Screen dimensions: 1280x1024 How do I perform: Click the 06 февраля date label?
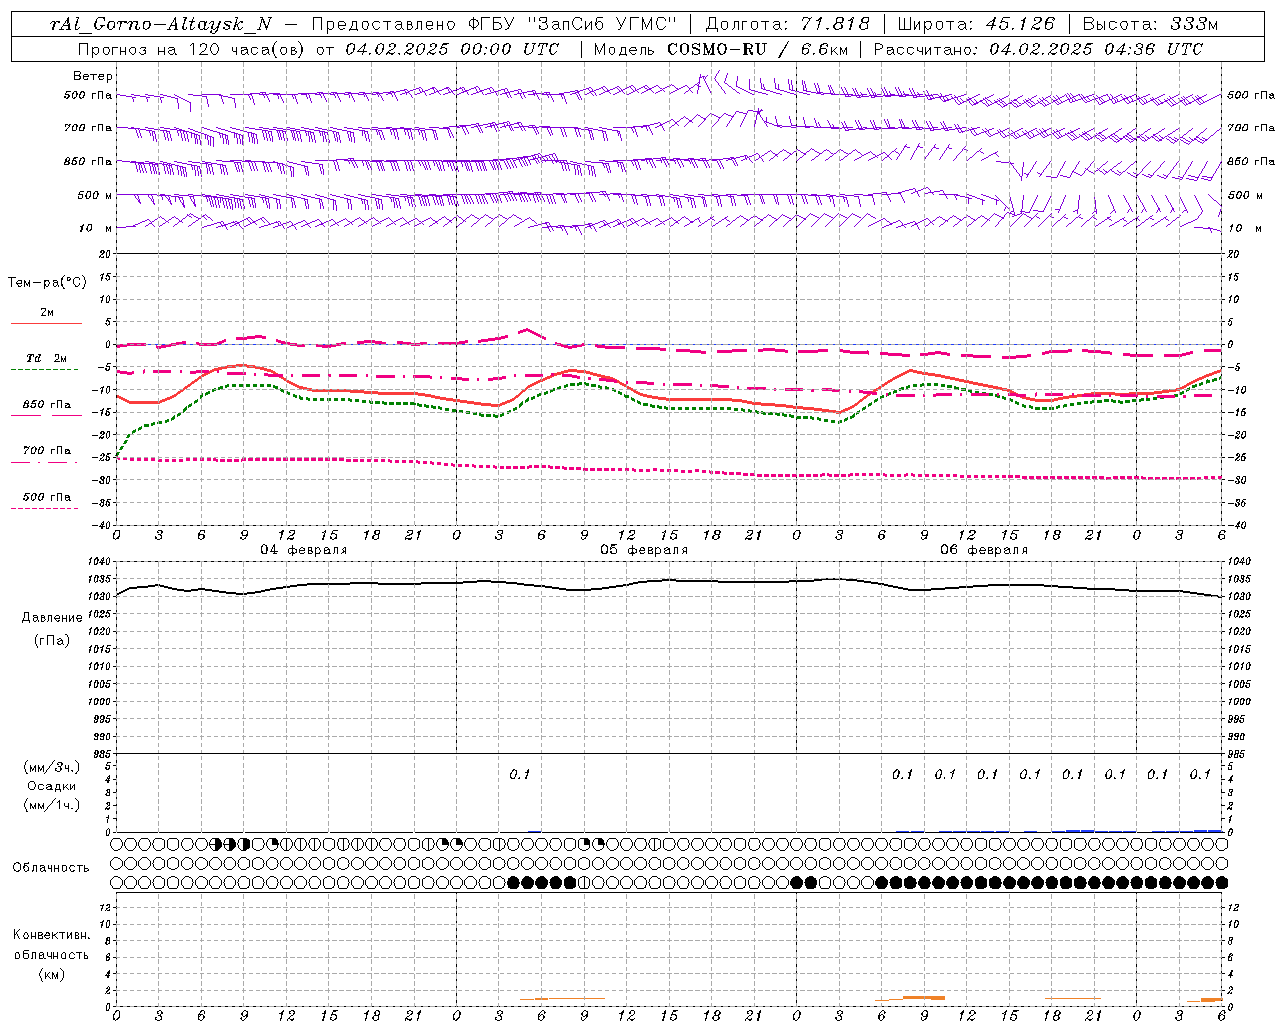(984, 550)
